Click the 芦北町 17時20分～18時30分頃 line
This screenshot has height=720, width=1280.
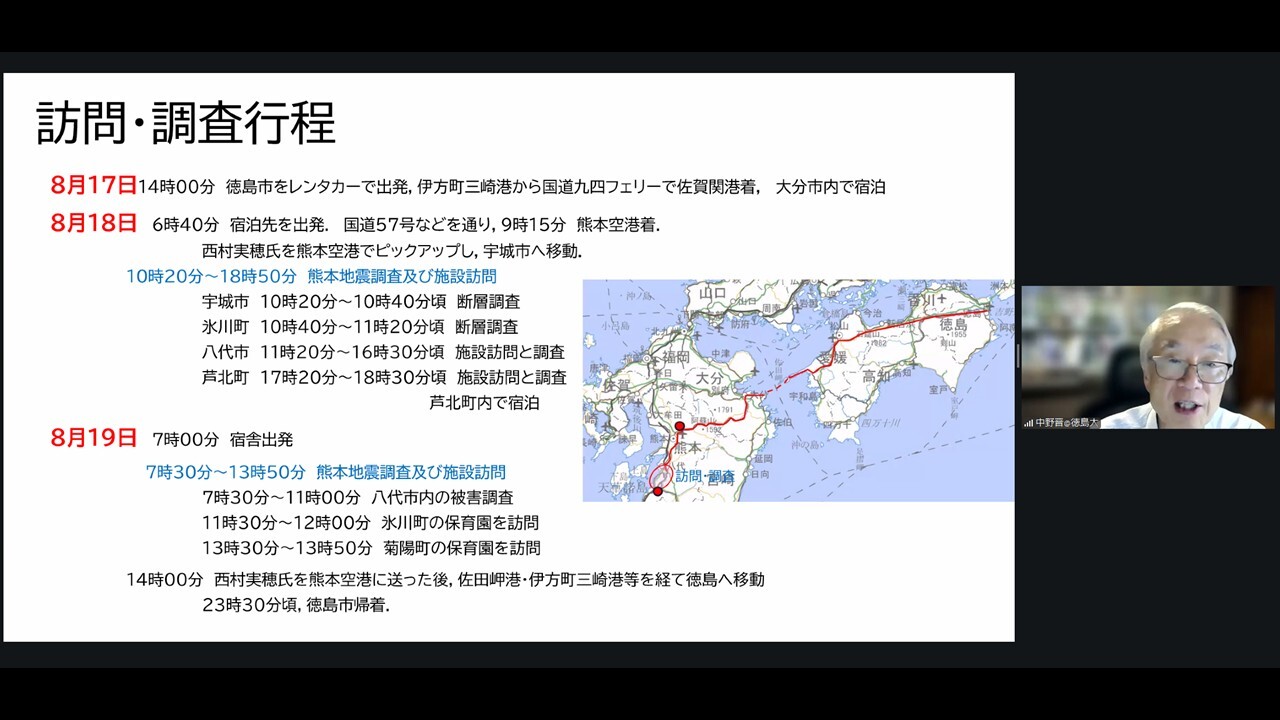(384, 378)
